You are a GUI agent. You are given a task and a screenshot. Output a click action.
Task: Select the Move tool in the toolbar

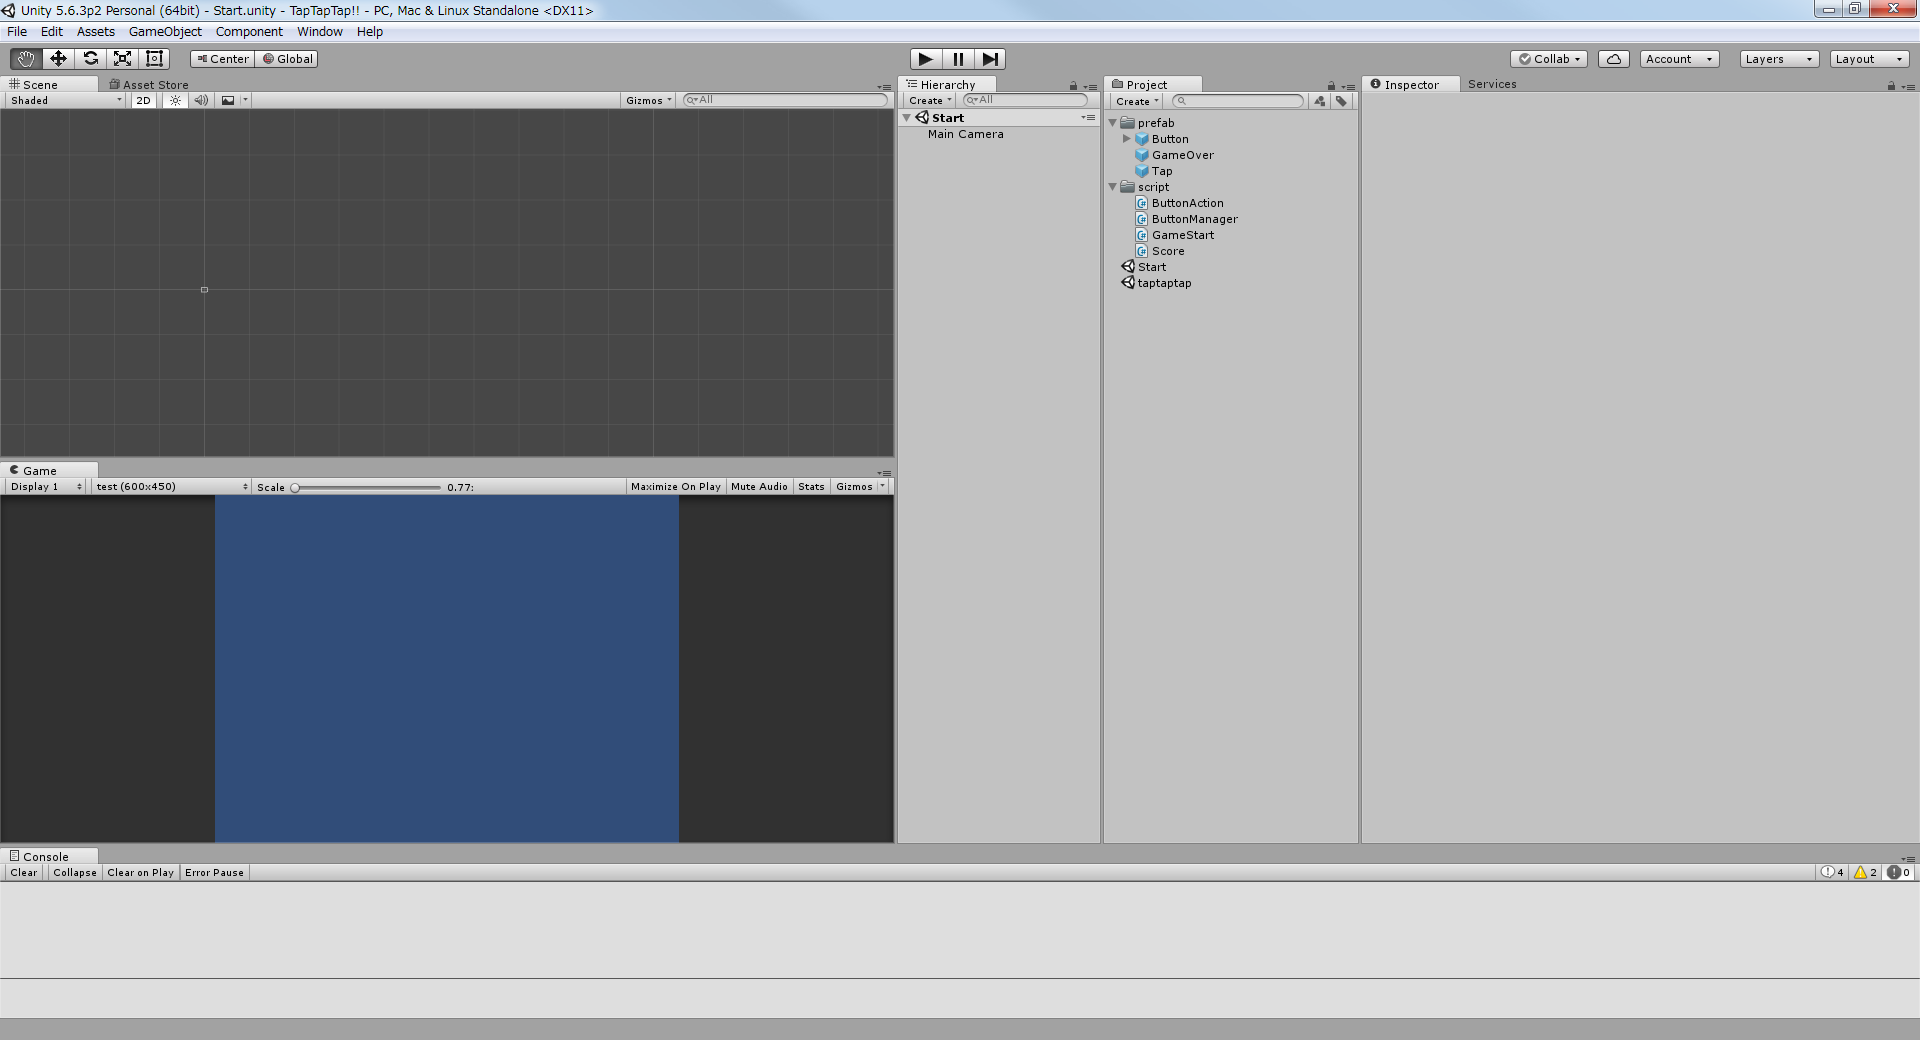(58, 59)
